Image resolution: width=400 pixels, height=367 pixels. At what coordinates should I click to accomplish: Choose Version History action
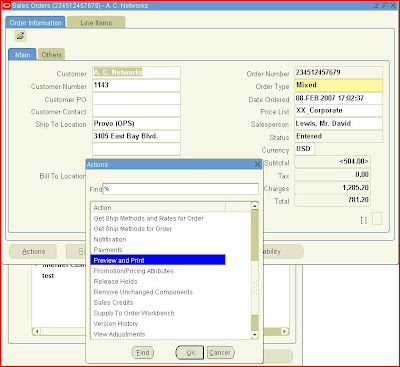pos(158,324)
